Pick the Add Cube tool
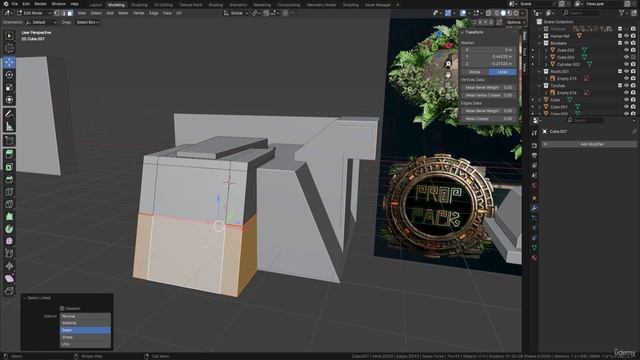Screen dimensions: 640x360 [x=9, y=141]
